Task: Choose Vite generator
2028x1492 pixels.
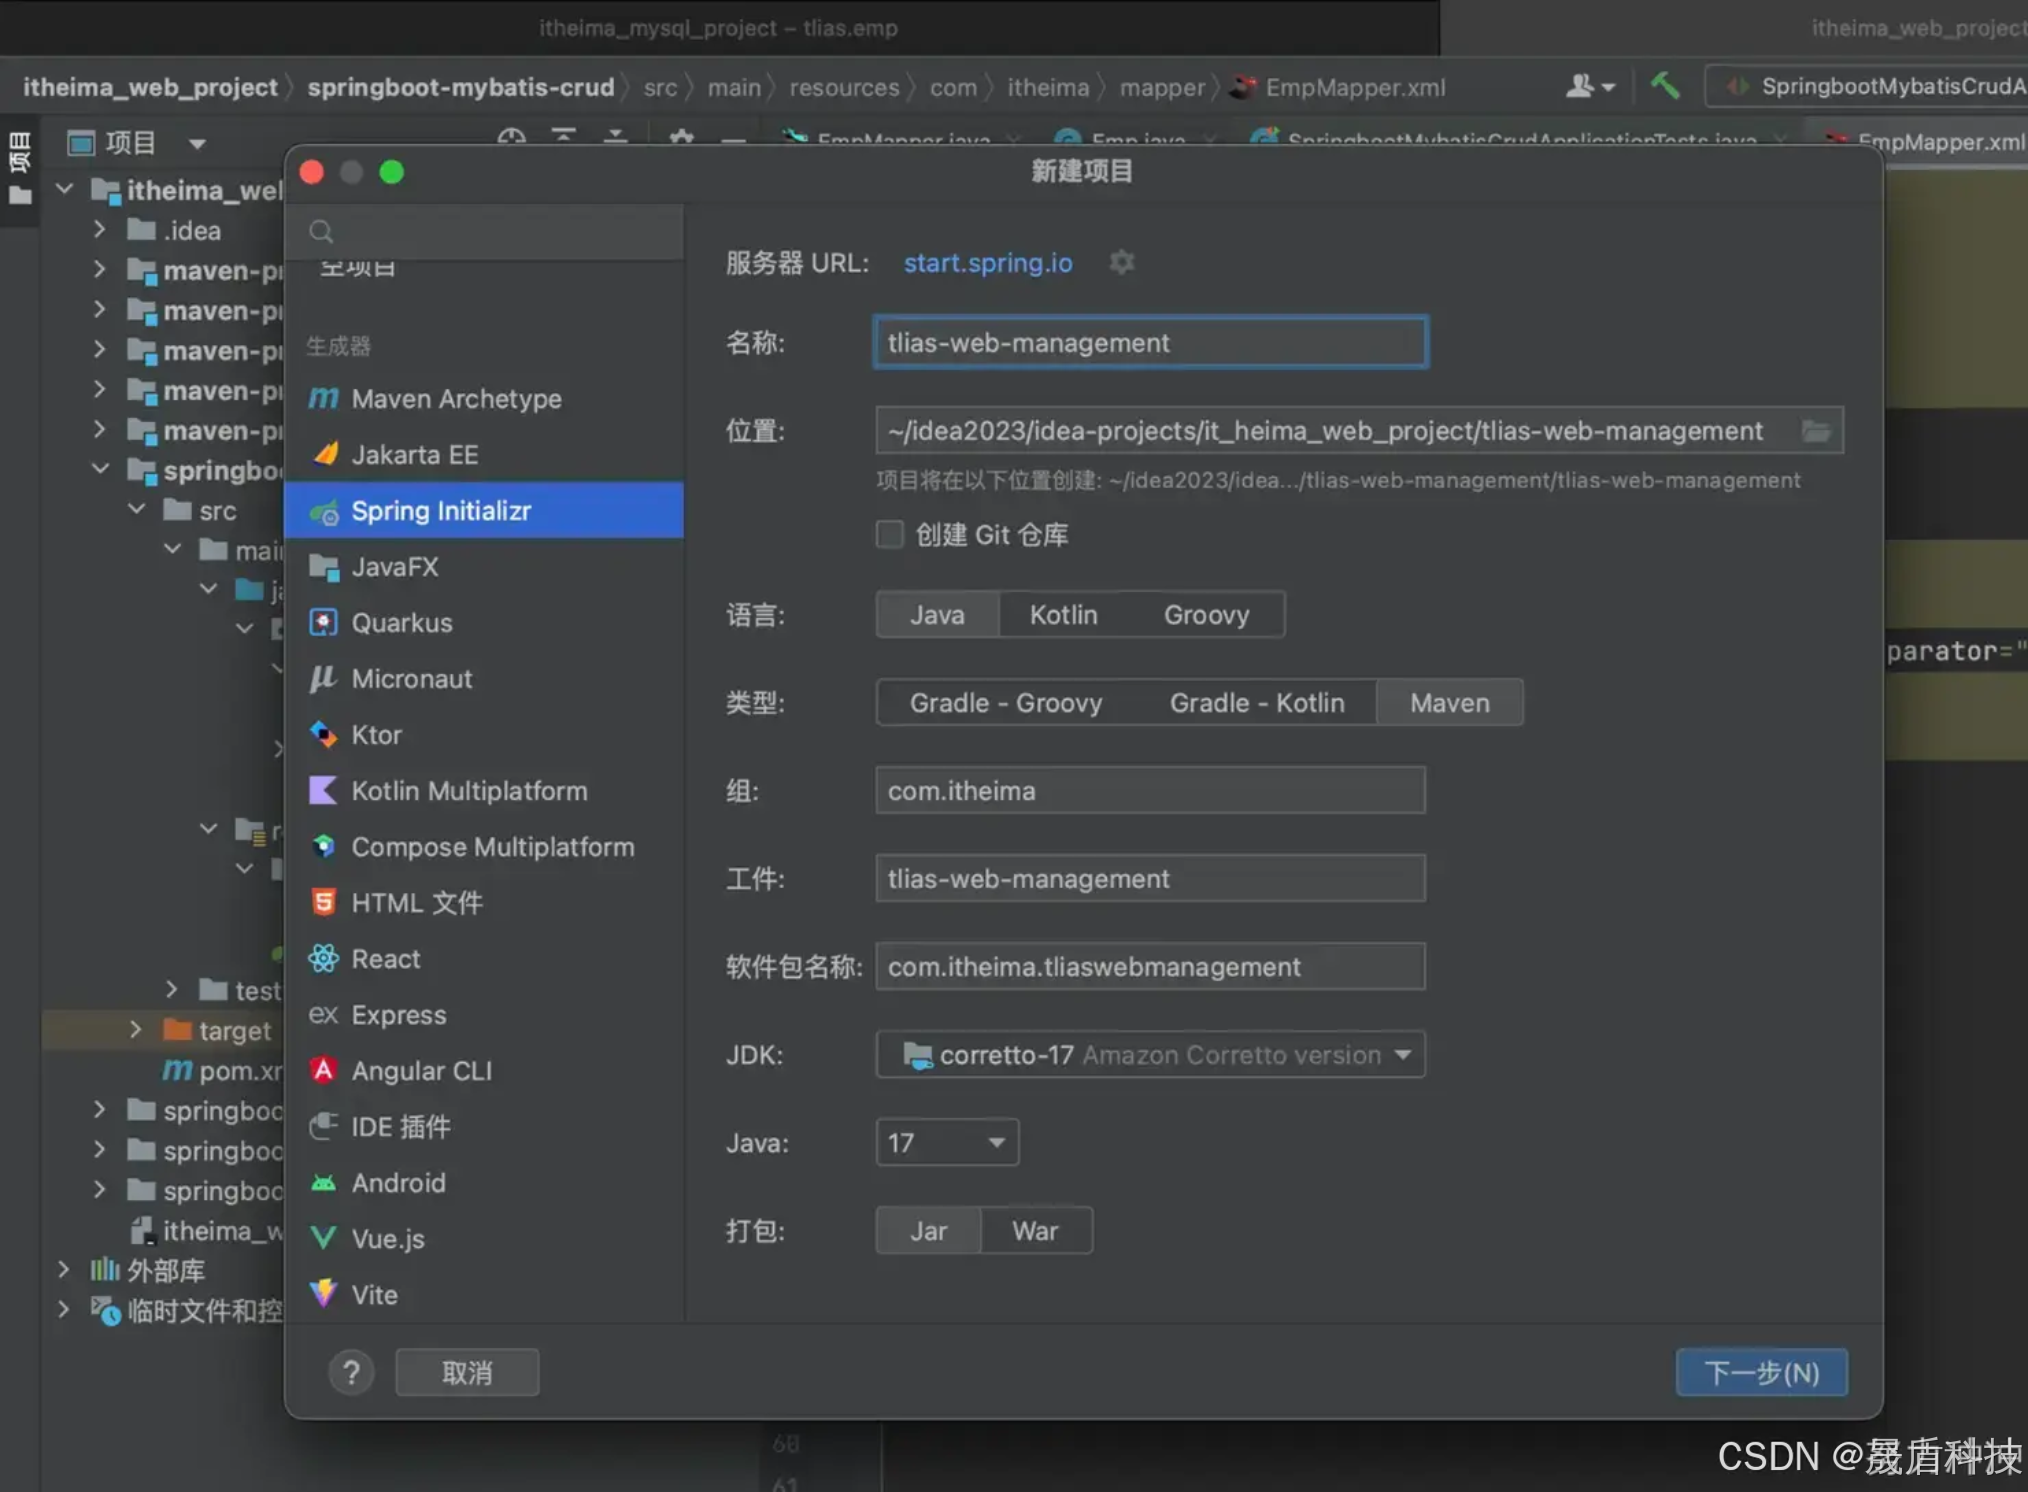Action: click(484, 1294)
